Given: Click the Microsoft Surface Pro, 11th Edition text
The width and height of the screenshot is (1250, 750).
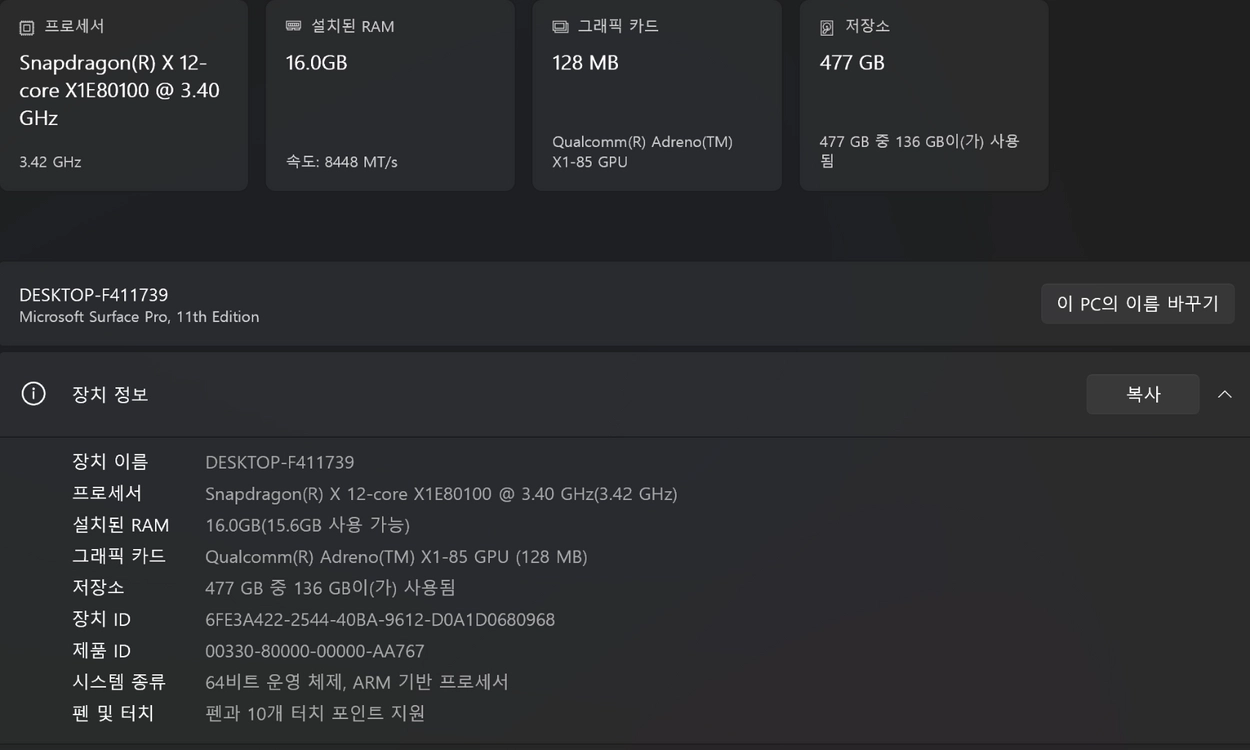Looking at the screenshot, I should tap(139, 317).
